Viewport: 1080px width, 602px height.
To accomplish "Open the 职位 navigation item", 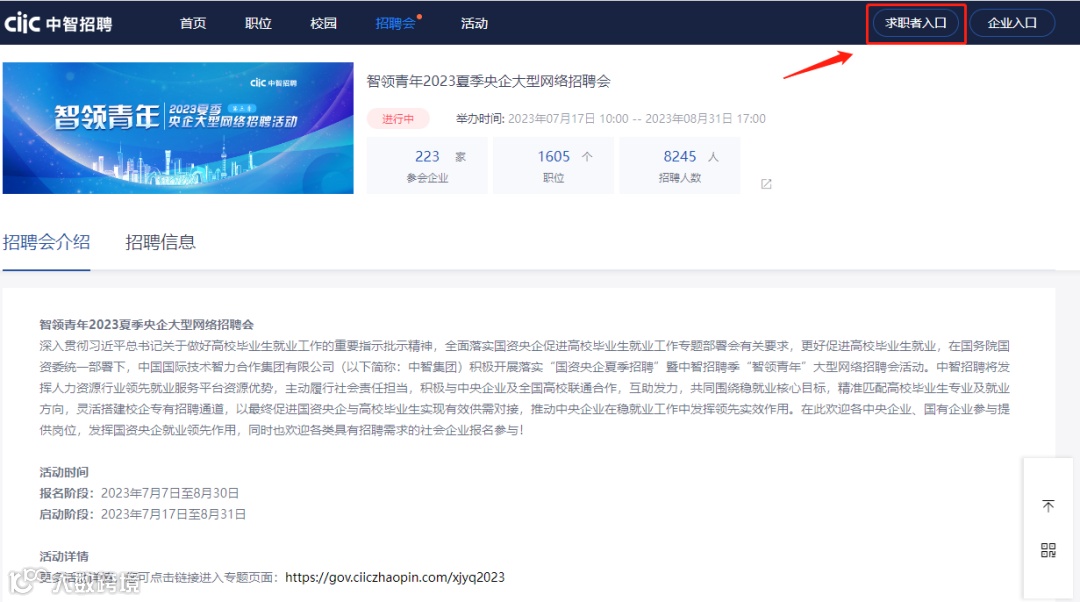I will [x=258, y=23].
